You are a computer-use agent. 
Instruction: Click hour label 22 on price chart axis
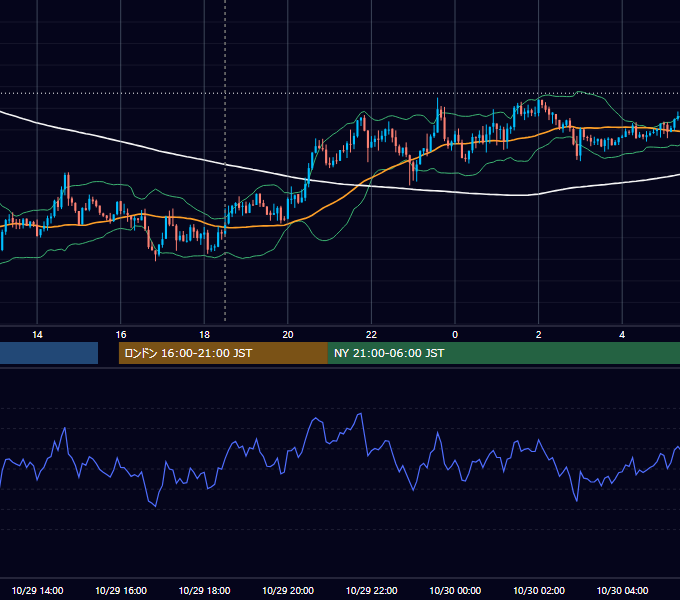pos(371,335)
